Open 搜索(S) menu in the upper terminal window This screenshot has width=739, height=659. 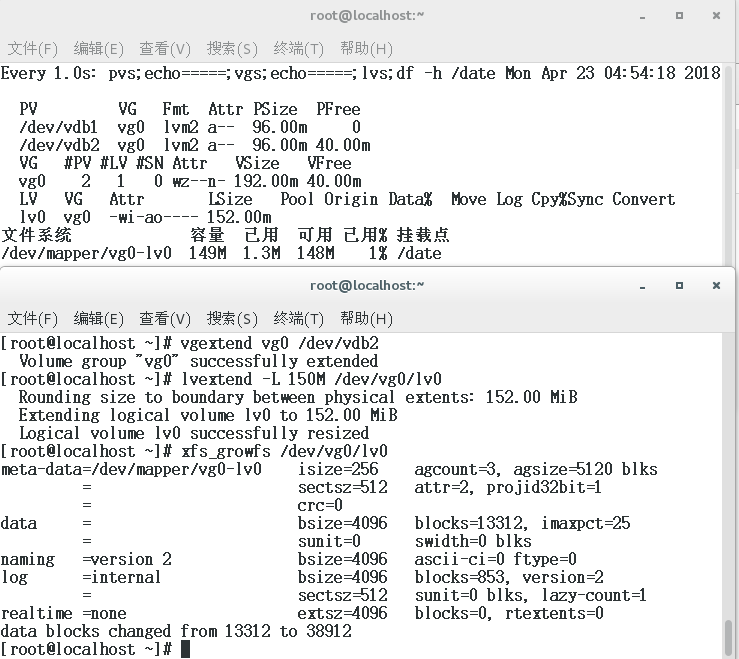click(x=232, y=49)
